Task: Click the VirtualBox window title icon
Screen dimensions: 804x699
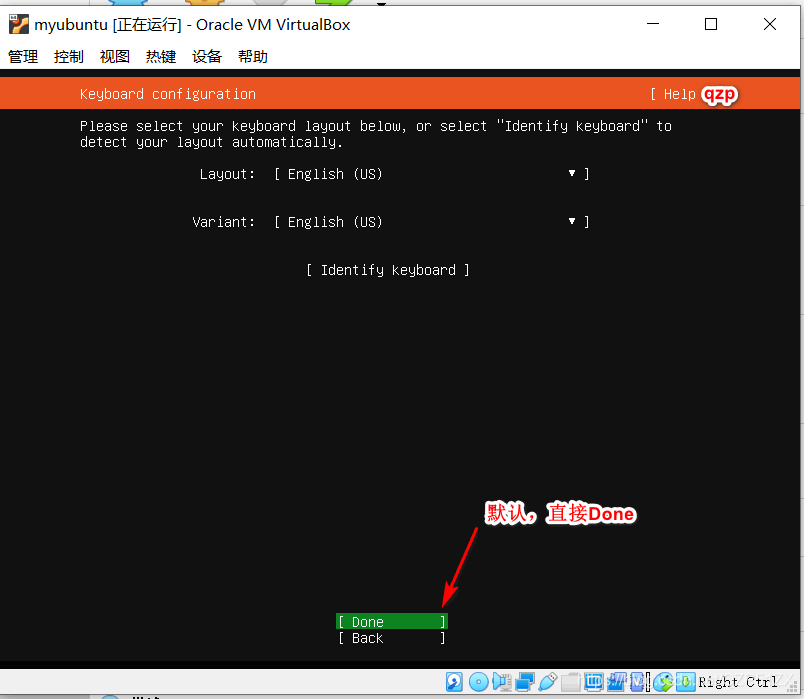Action: point(18,24)
